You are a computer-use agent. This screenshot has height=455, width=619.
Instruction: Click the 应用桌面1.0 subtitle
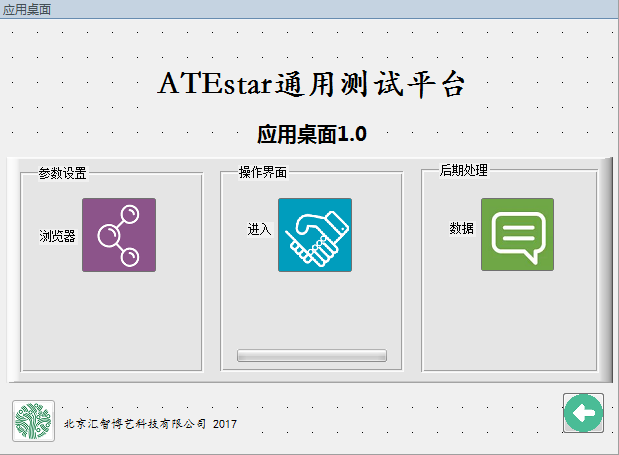click(312, 134)
